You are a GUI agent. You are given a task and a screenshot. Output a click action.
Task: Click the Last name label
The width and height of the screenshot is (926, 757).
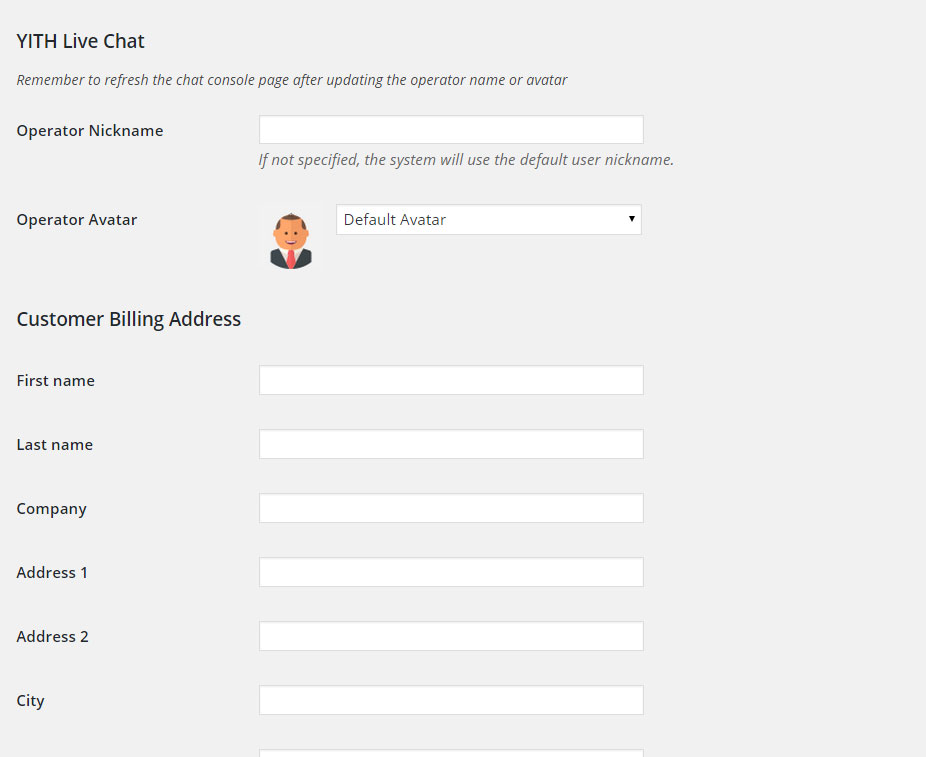click(54, 445)
